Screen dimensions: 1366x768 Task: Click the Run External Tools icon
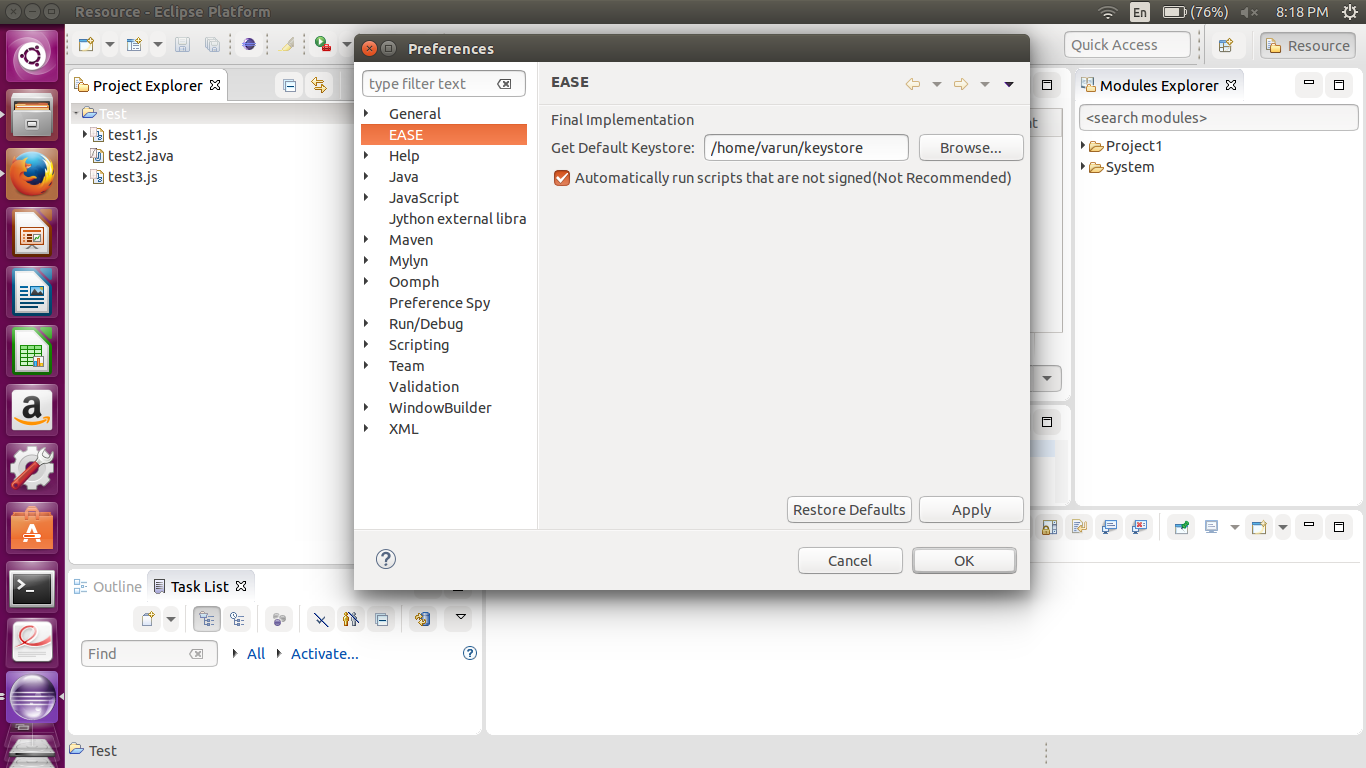click(323, 44)
